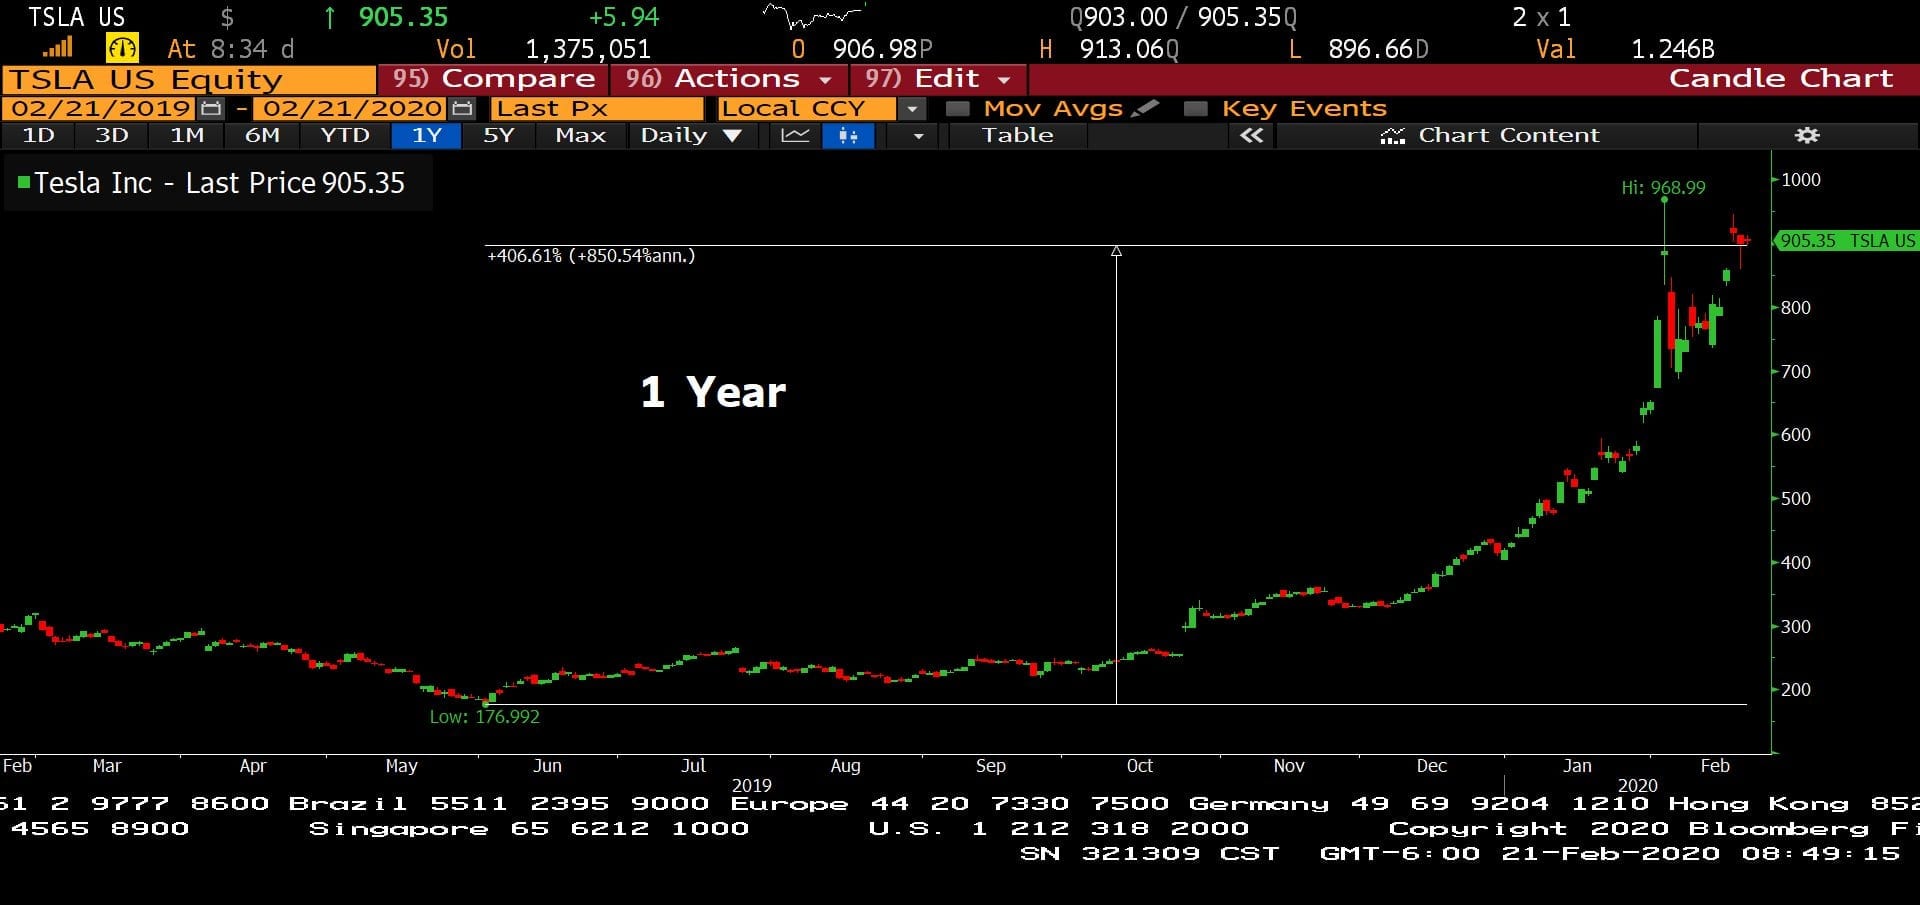This screenshot has height=905, width=1920.
Task: Open the 96) Actions dropdown
Action: pos(729,79)
